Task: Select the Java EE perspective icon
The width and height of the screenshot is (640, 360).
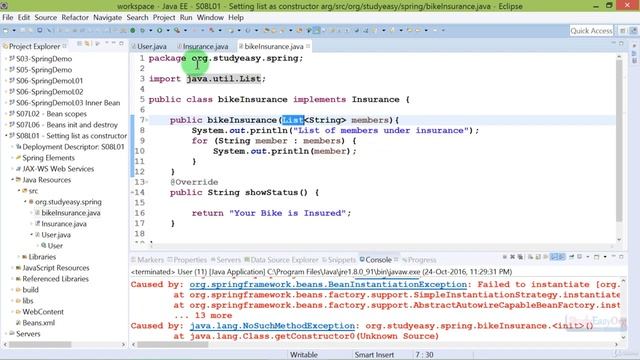Action: [x=633, y=31]
